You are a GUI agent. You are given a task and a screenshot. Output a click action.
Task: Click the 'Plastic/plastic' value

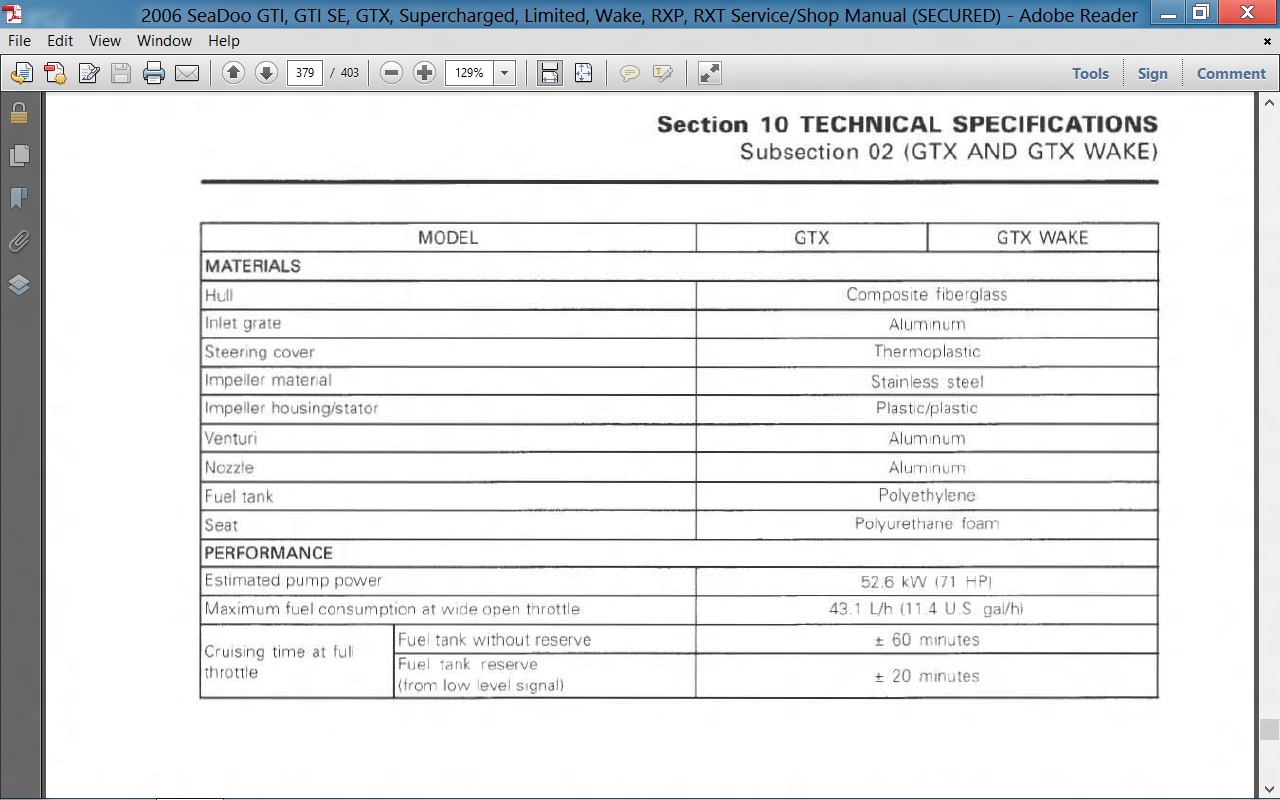click(927, 409)
